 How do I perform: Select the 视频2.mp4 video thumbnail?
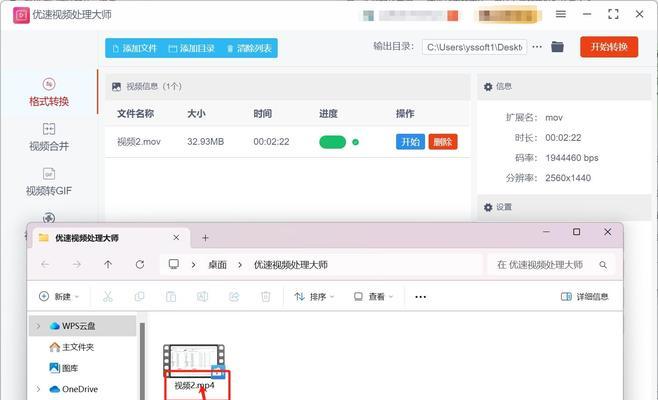click(194, 361)
